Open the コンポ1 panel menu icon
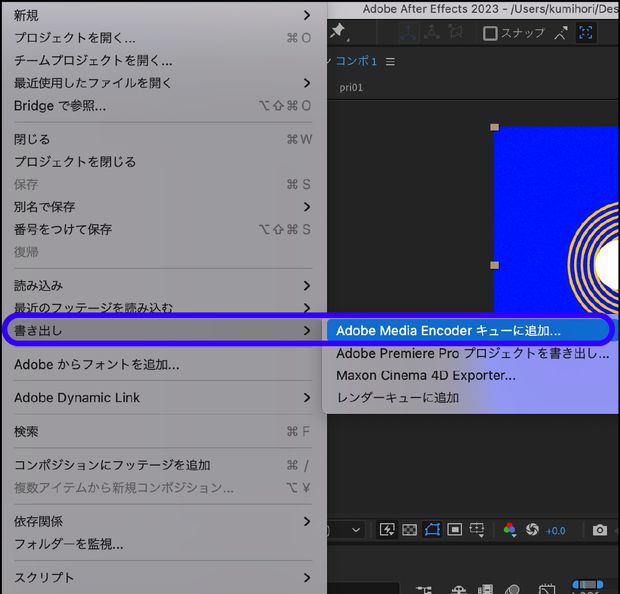The width and height of the screenshot is (620, 594). (x=390, y=62)
